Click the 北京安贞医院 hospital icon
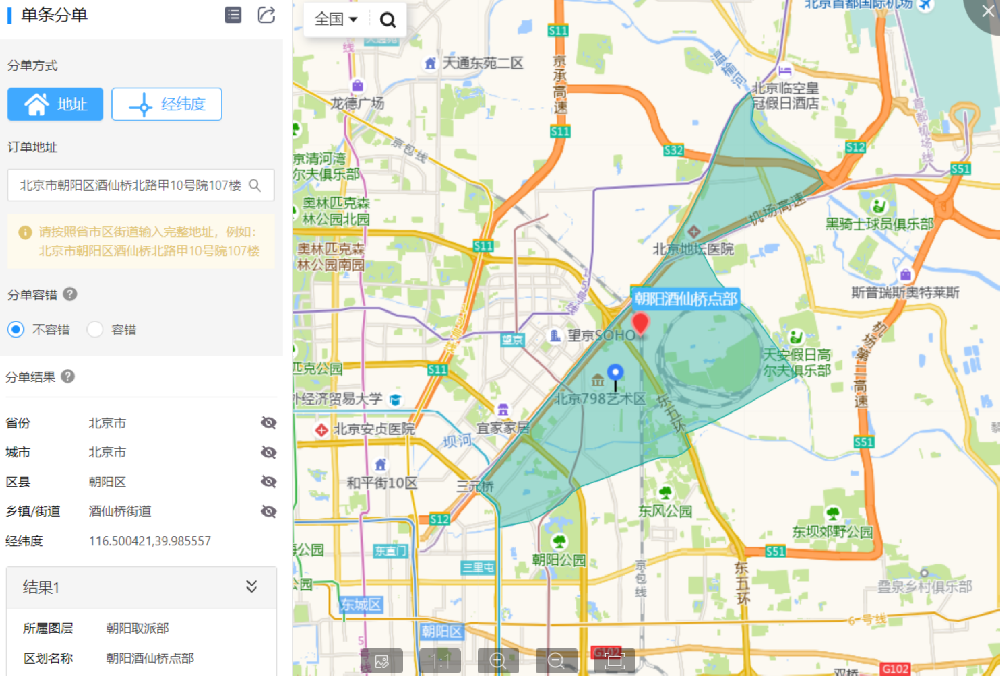The height and width of the screenshot is (676, 1000). click(321, 430)
